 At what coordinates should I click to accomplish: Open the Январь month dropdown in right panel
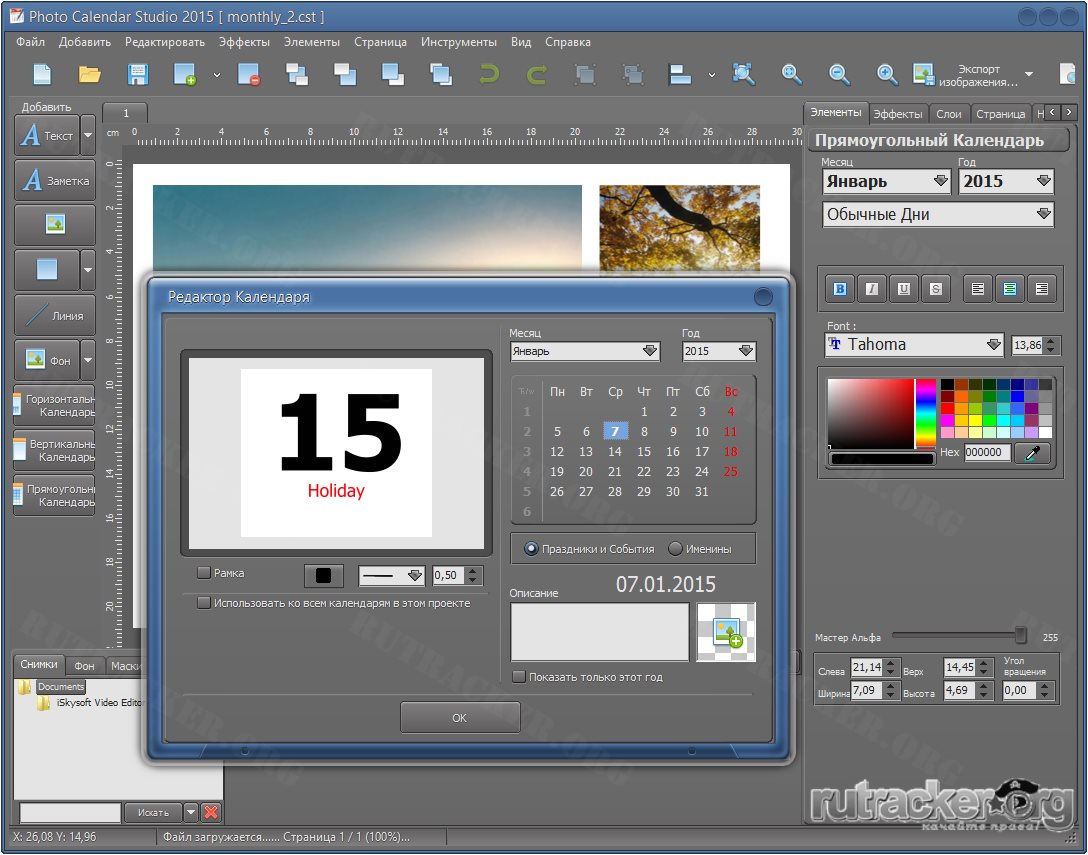(886, 182)
